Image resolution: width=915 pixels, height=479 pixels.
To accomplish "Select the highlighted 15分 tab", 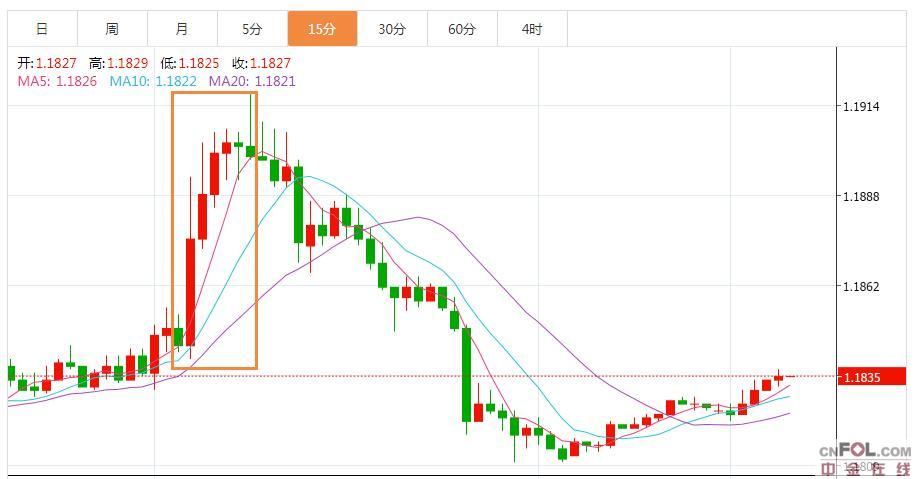I will pyautogui.click(x=322, y=29).
